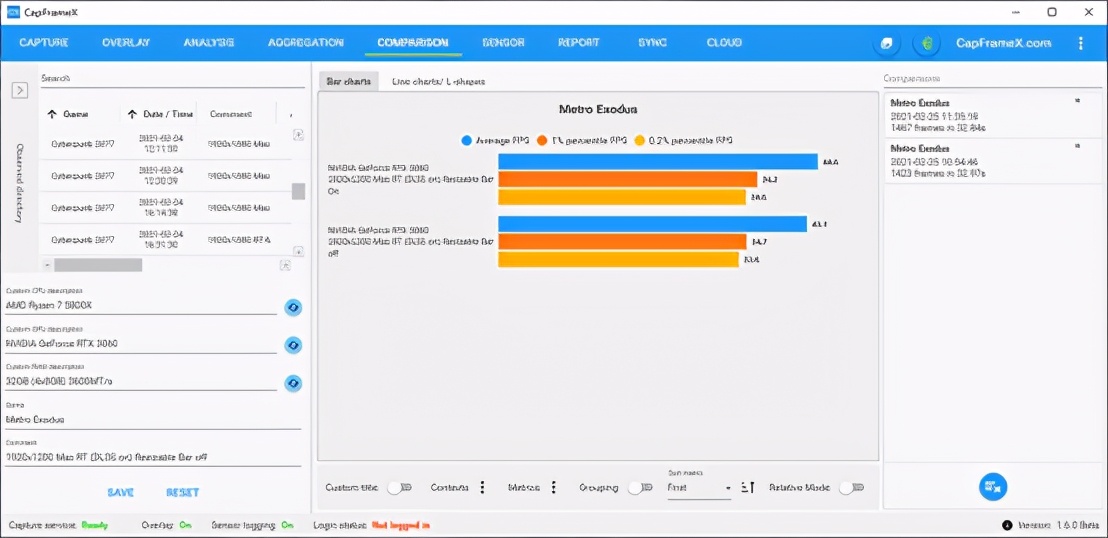Enable the Grouping switch
Image resolution: width=1108 pixels, height=538 pixels.
pos(640,488)
